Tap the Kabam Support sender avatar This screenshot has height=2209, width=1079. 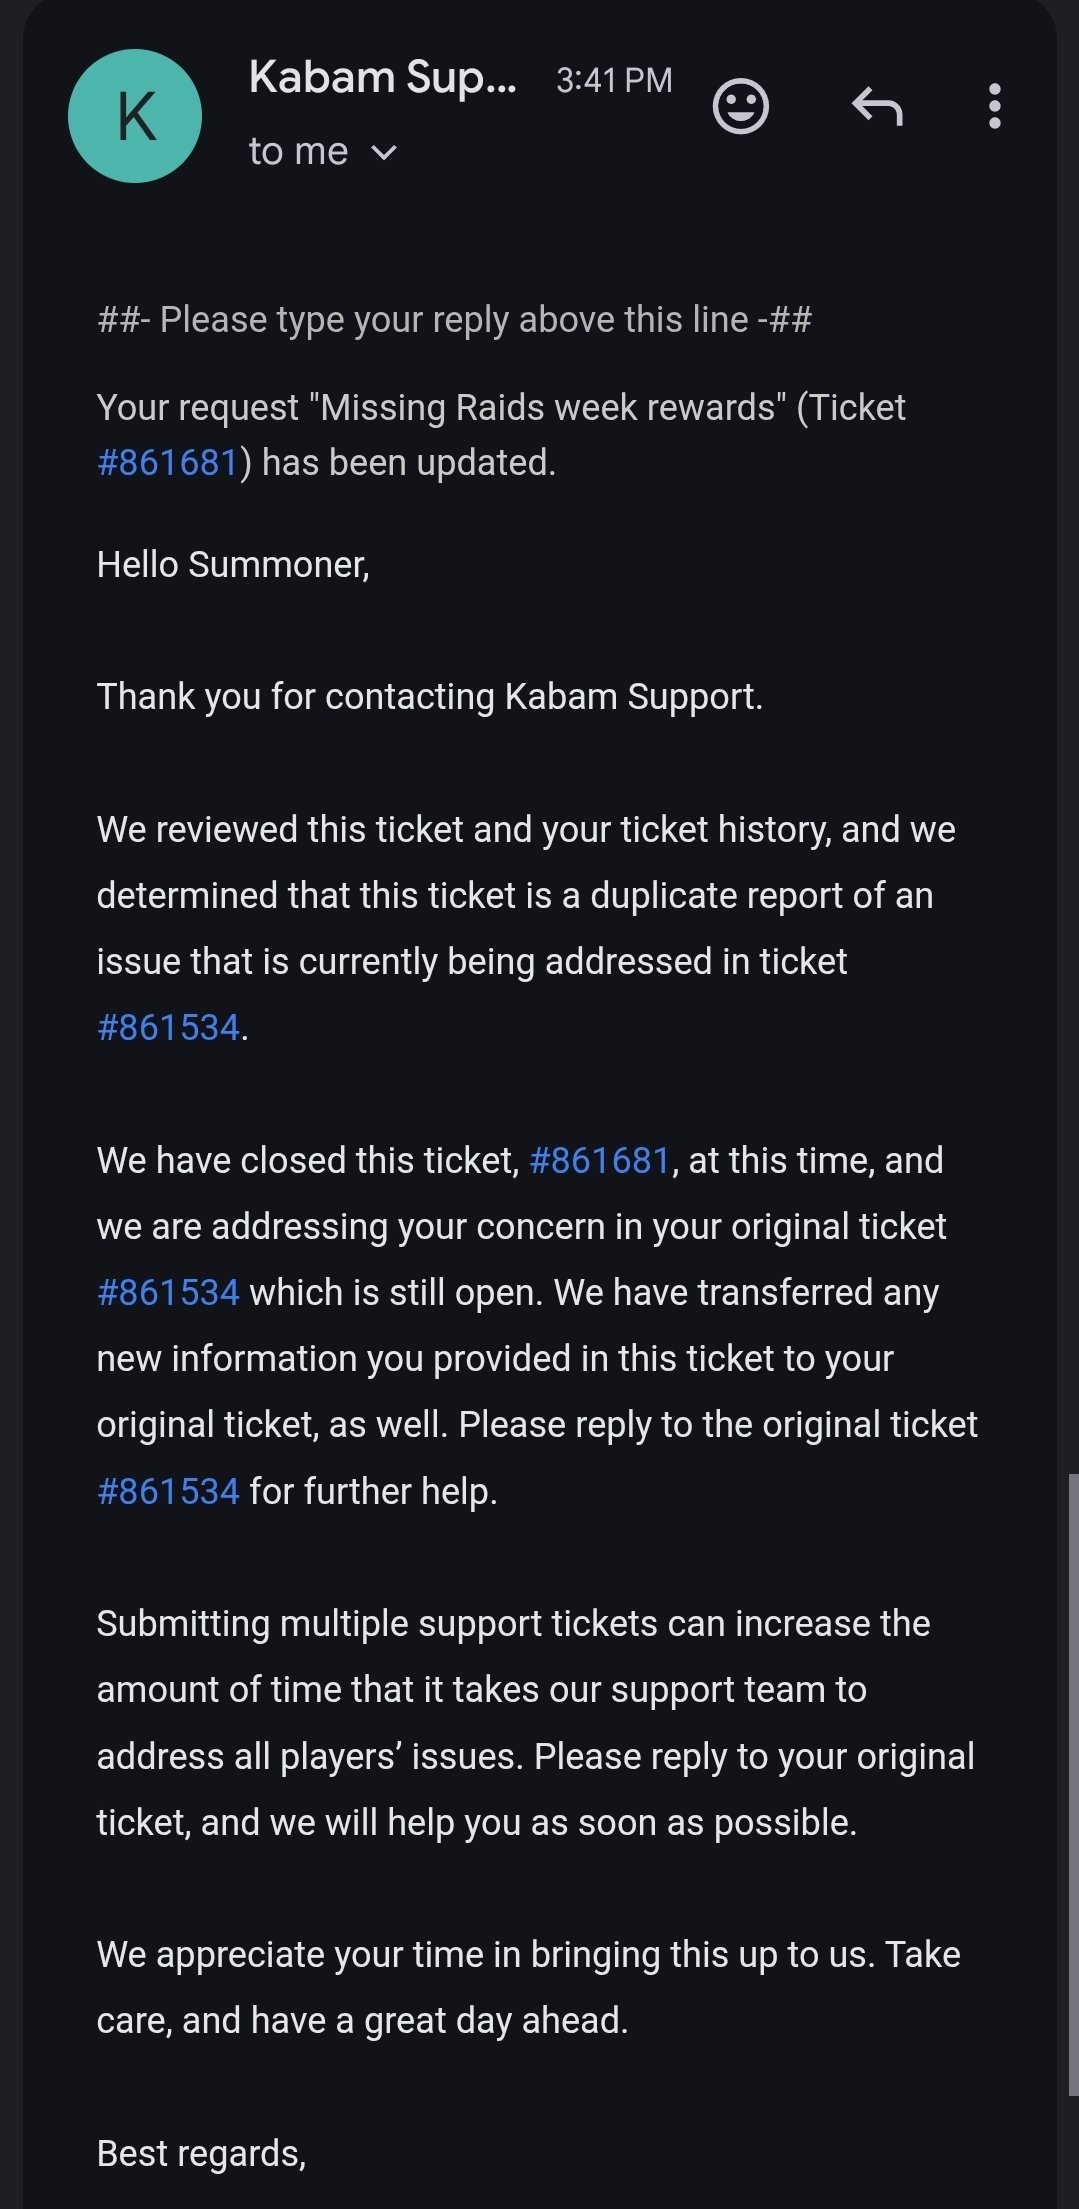pos(135,116)
